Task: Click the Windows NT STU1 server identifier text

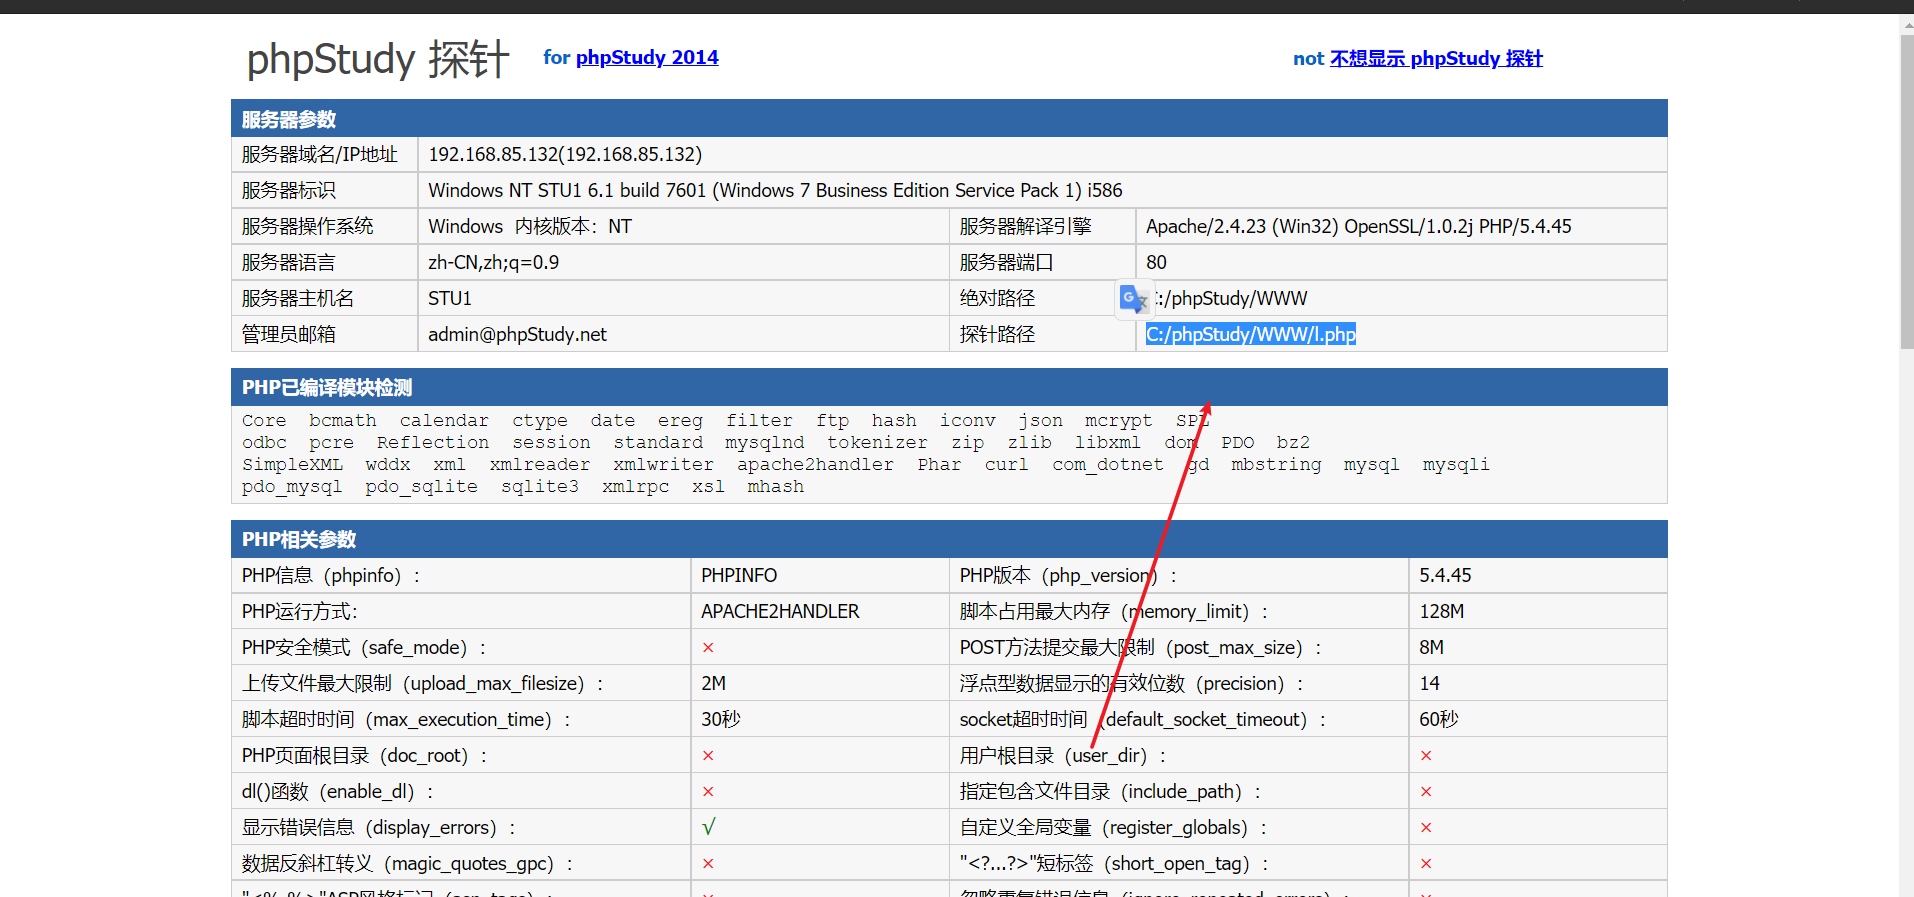Action: (x=775, y=190)
